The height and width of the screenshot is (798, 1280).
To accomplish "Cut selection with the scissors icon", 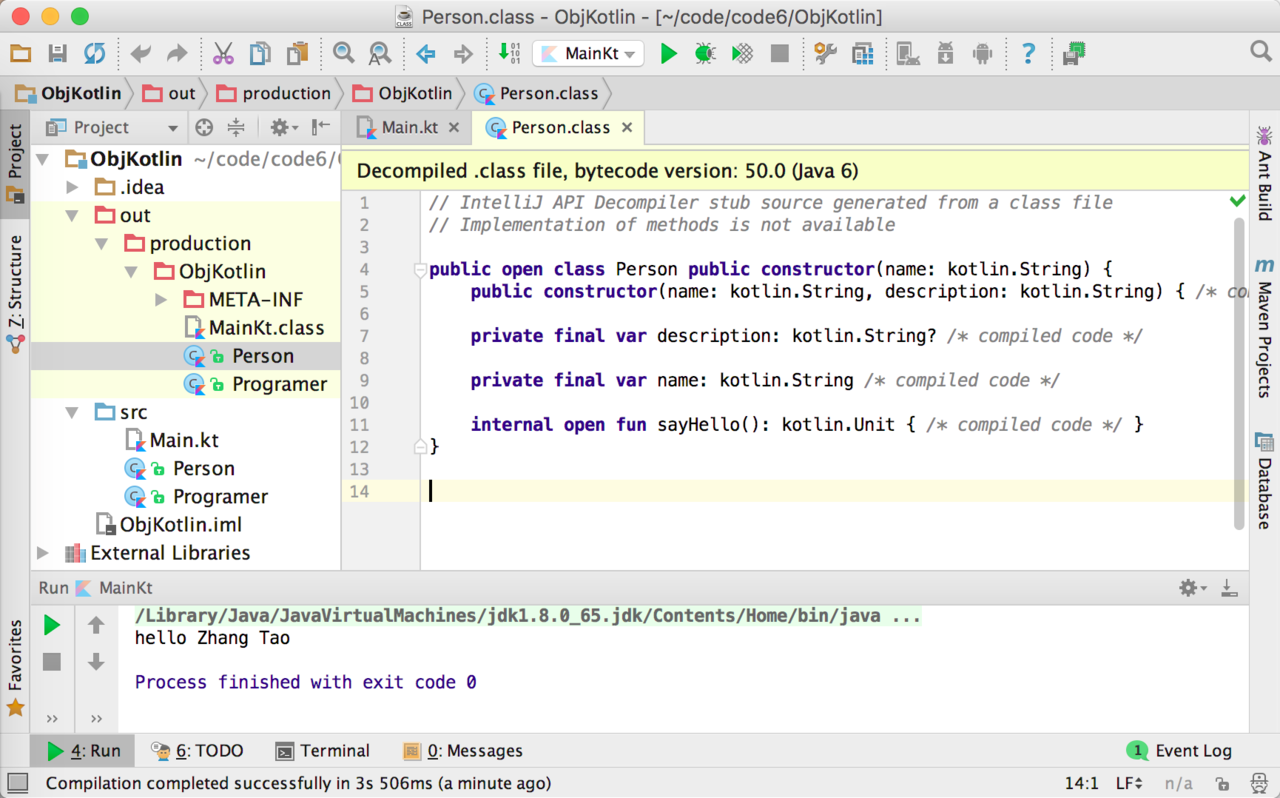I will tap(223, 54).
